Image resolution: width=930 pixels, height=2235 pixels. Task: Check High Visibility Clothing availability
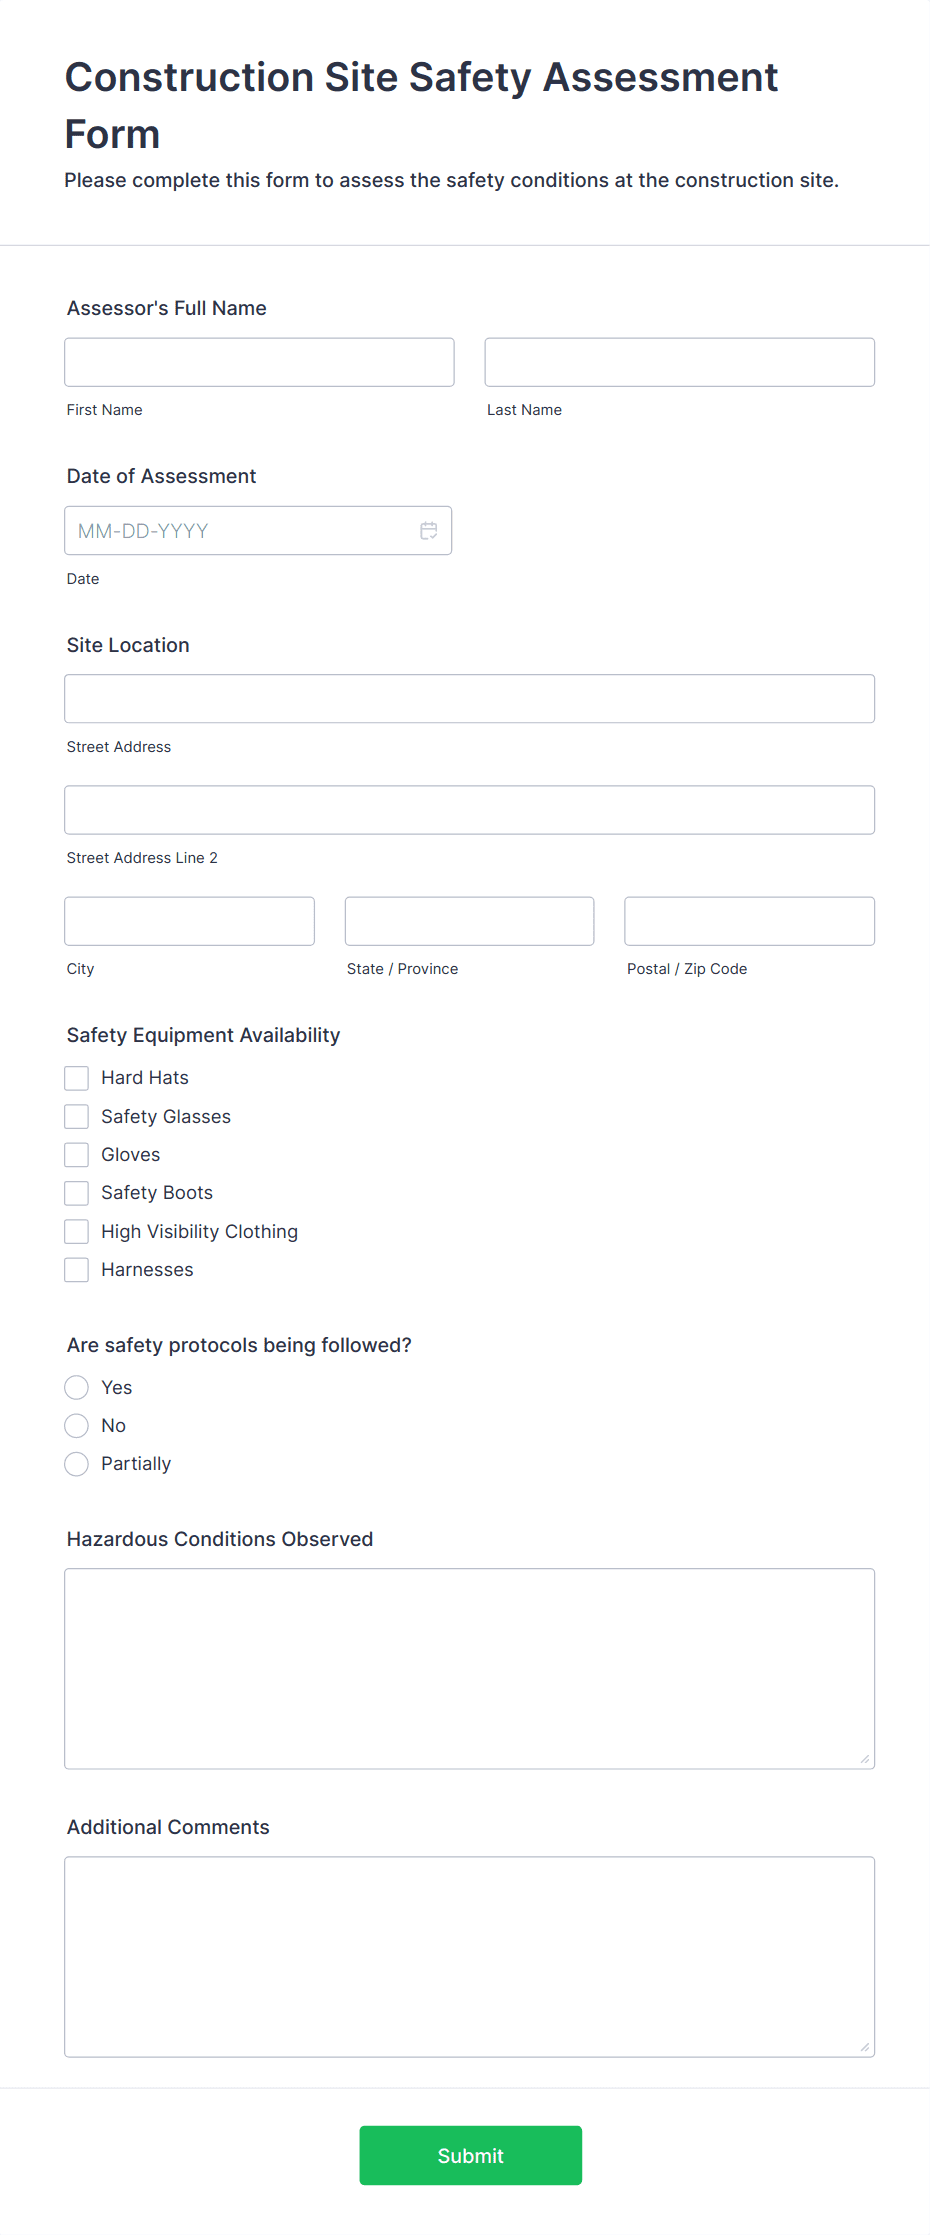click(x=76, y=1230)
